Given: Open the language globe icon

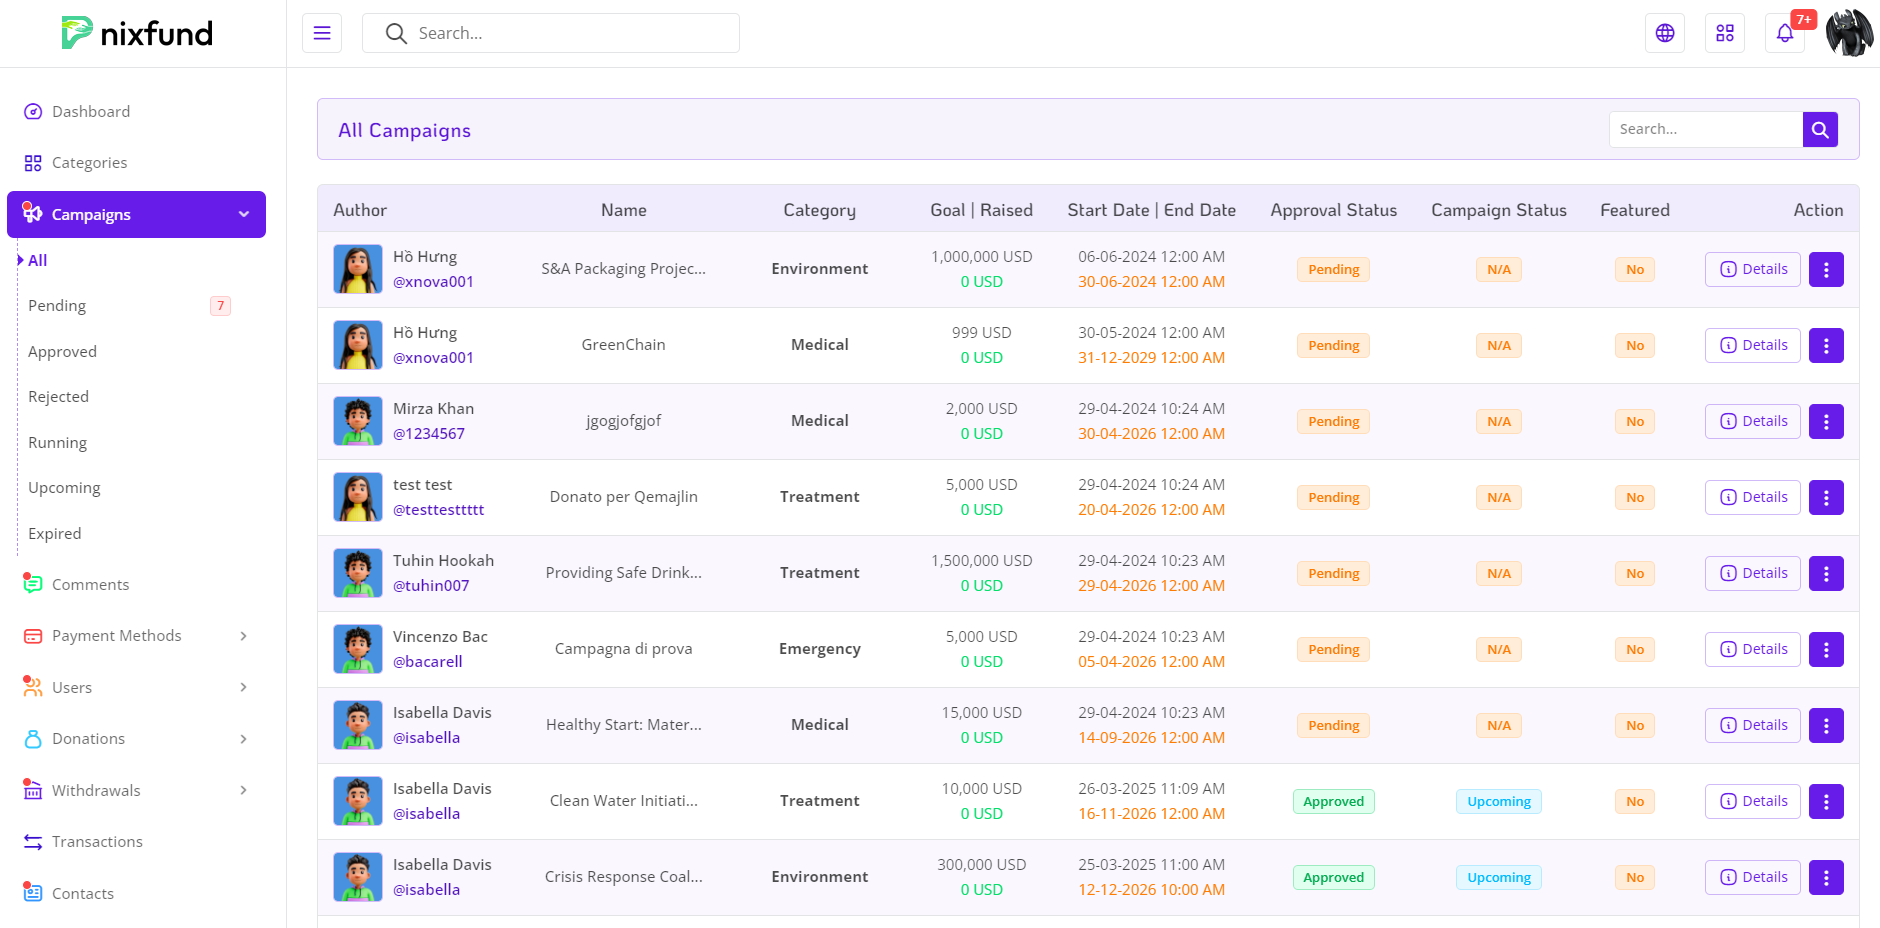Looking at the screenshot, I should [x=1665, y=33].
